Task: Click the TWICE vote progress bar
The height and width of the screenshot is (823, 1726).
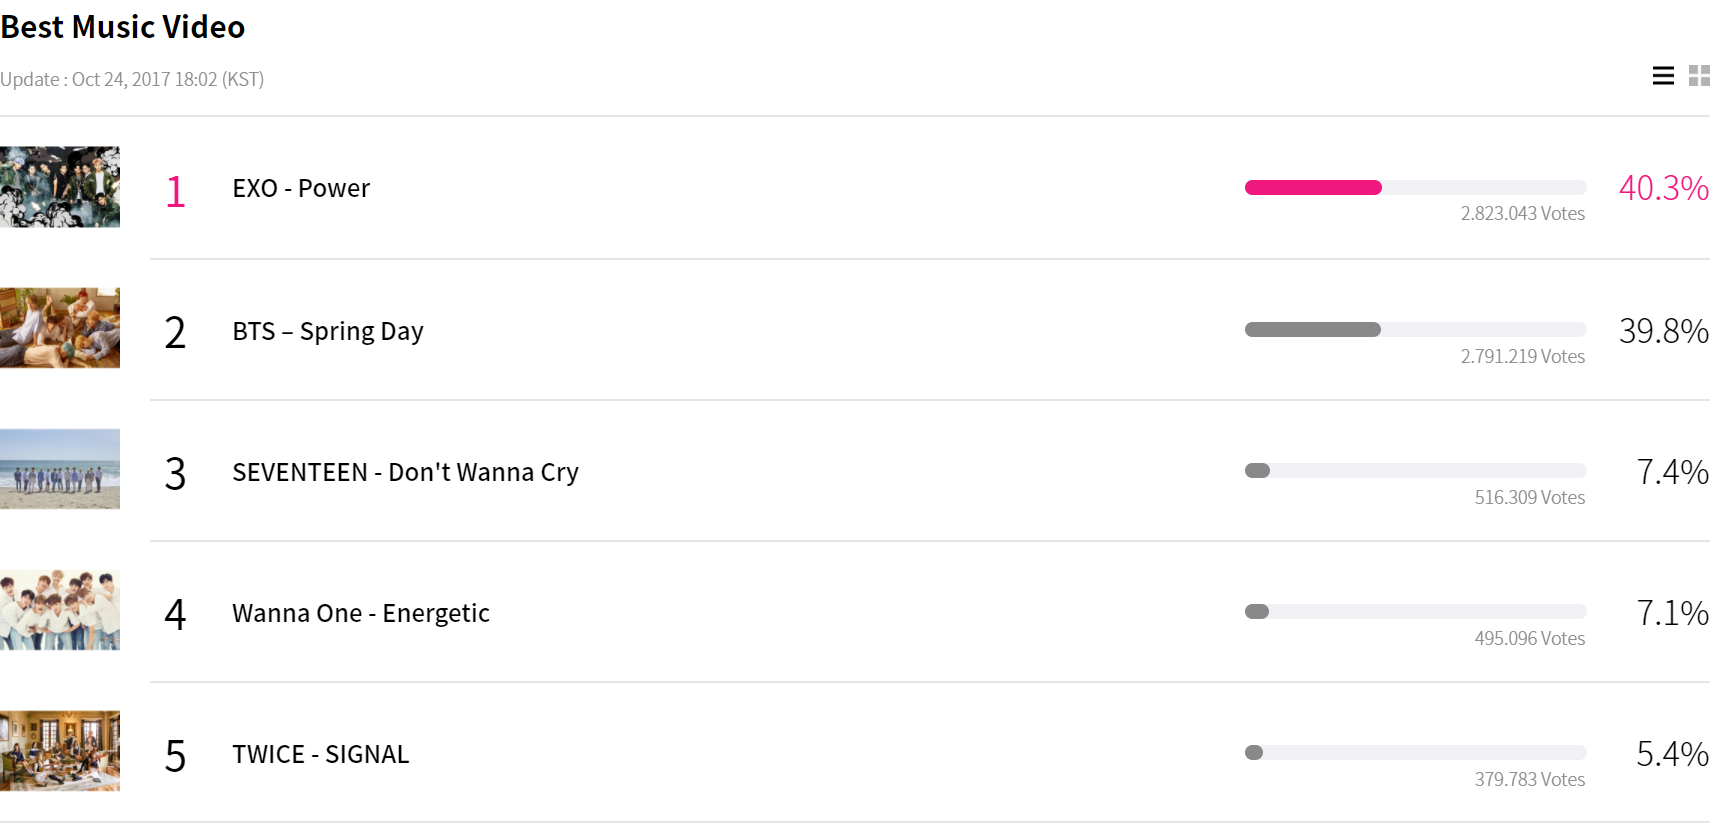Action: tap(1415, 752)
